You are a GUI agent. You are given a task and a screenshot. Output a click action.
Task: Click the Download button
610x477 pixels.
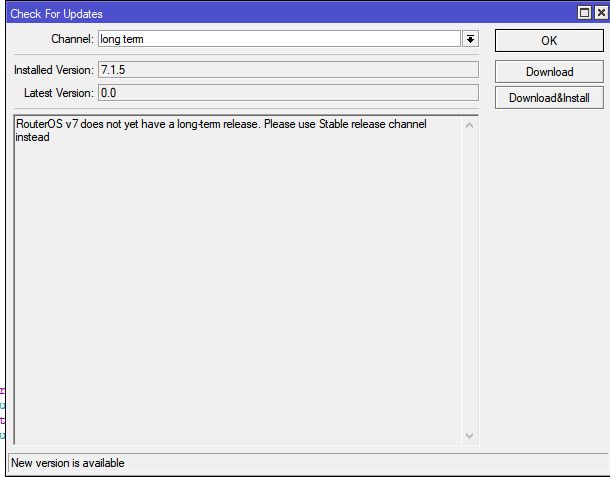click(x=549, y=72)
